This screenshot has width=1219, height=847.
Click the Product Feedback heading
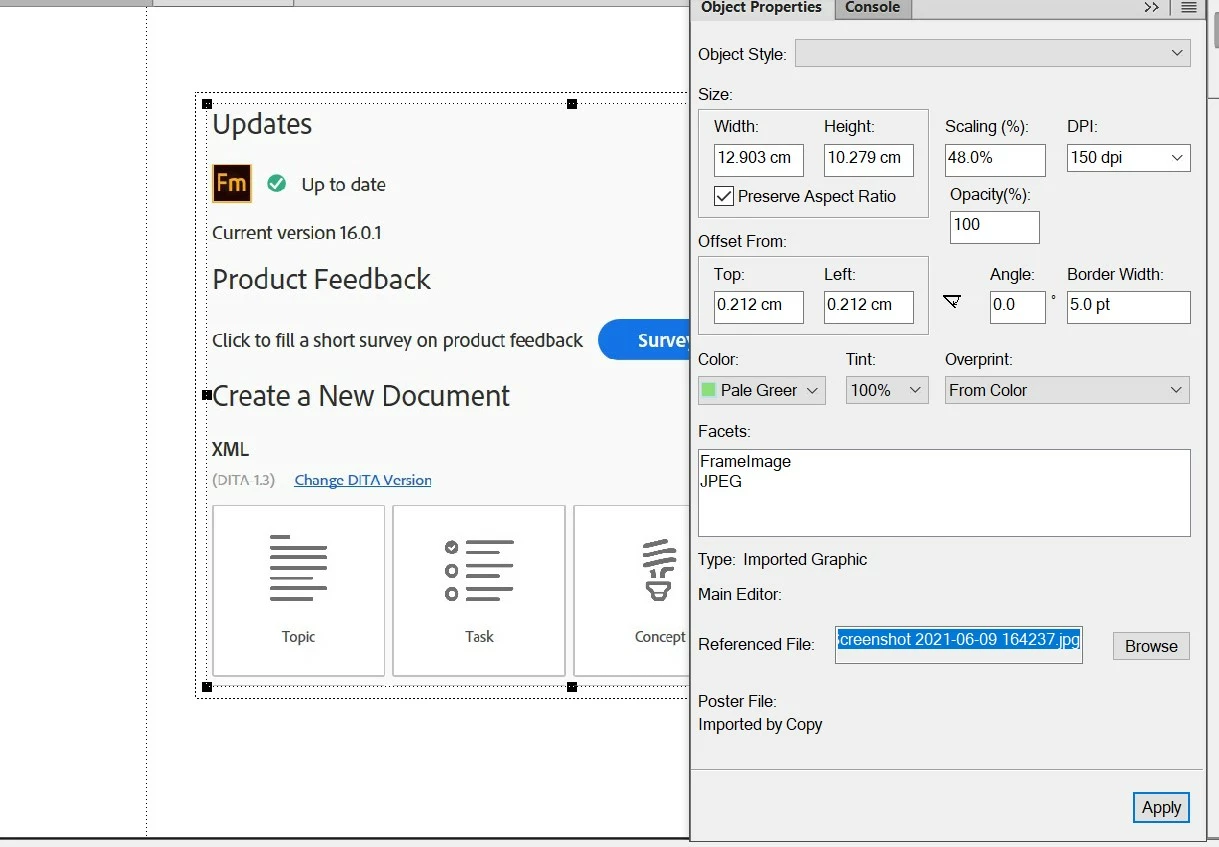point(322,279)
